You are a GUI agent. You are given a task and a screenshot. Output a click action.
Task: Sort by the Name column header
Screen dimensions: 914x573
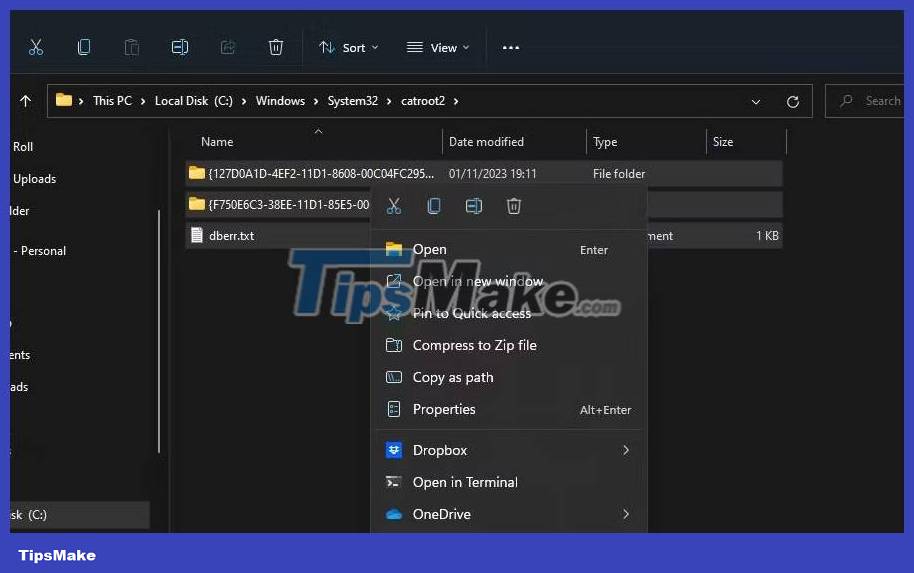[217, 142]
